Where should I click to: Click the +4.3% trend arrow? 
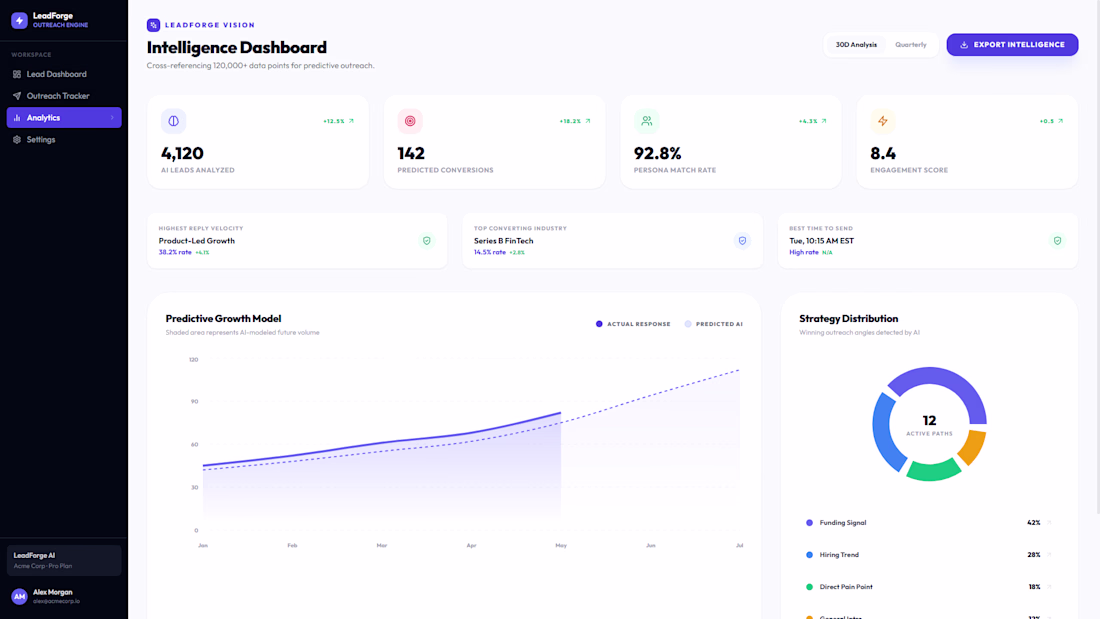[824, 121]
